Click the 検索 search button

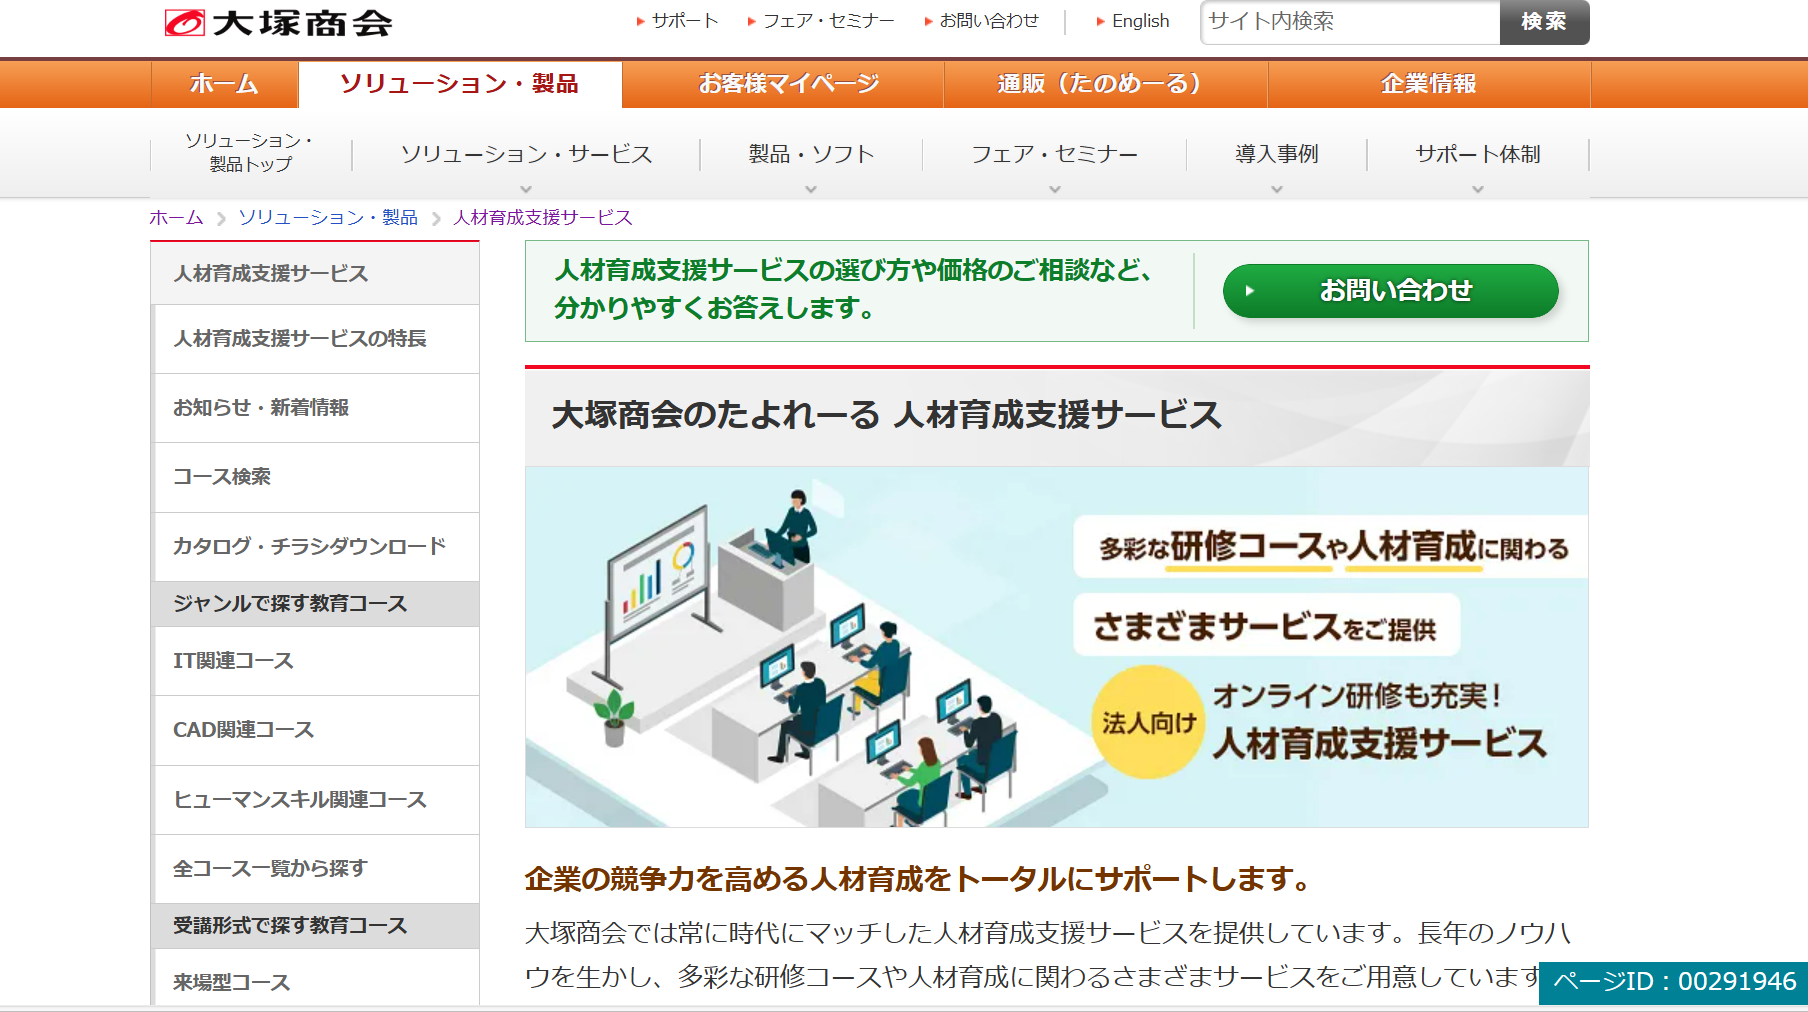click(1543, 22)
